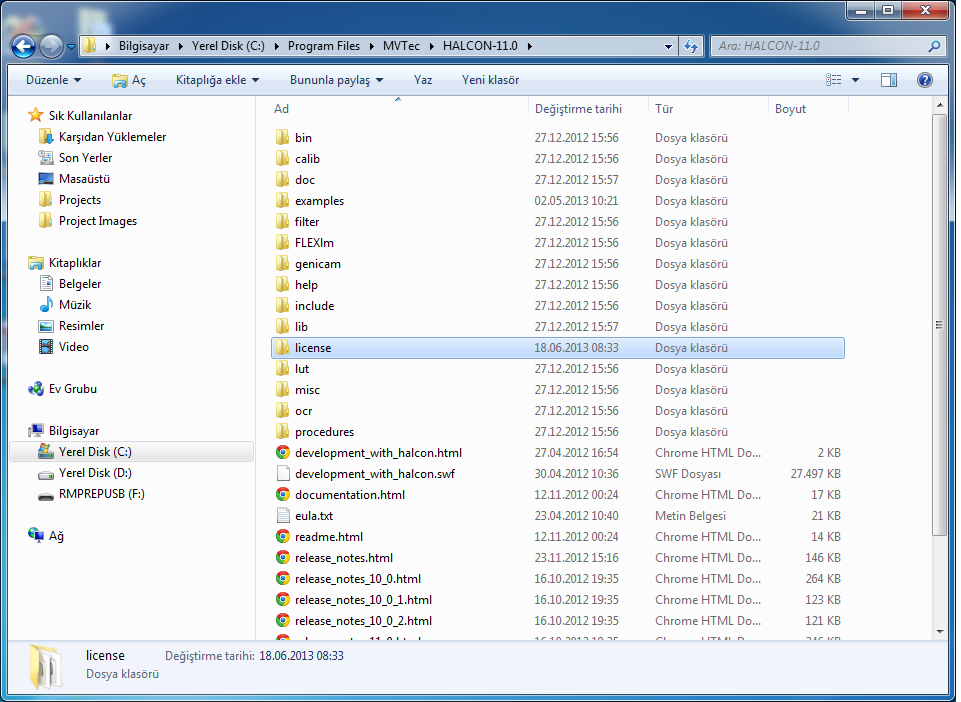The image size is (961, 702).
Task: Click the text file icon of eula.txt
Action: click(283, 515)
